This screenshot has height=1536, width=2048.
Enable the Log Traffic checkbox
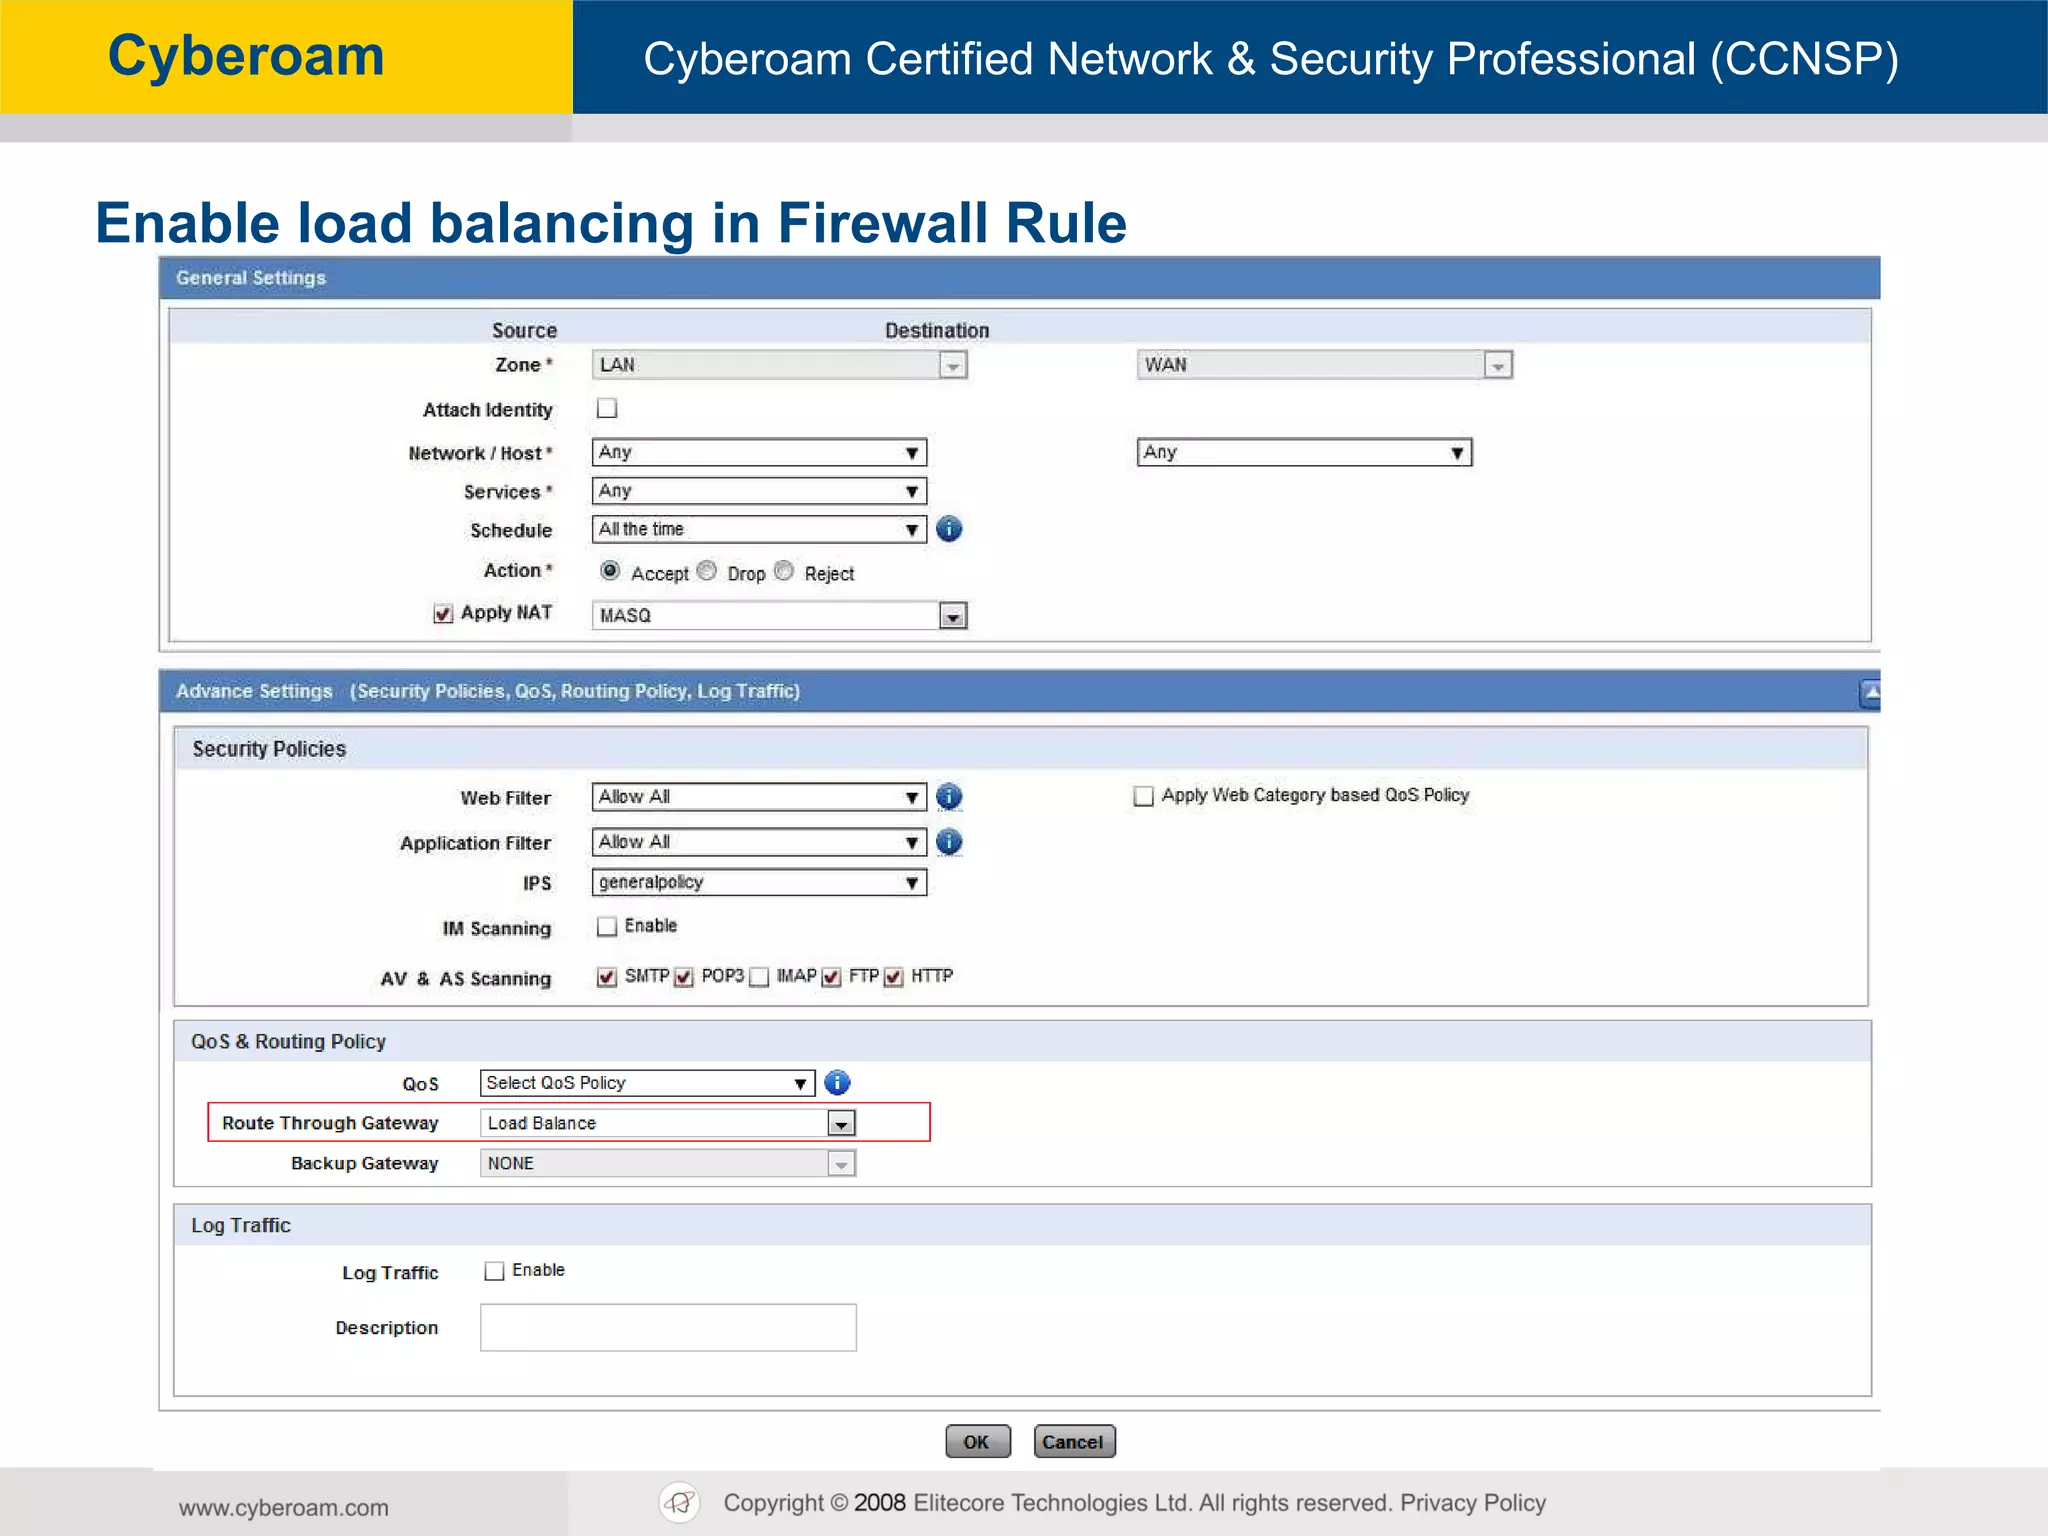494,1271
